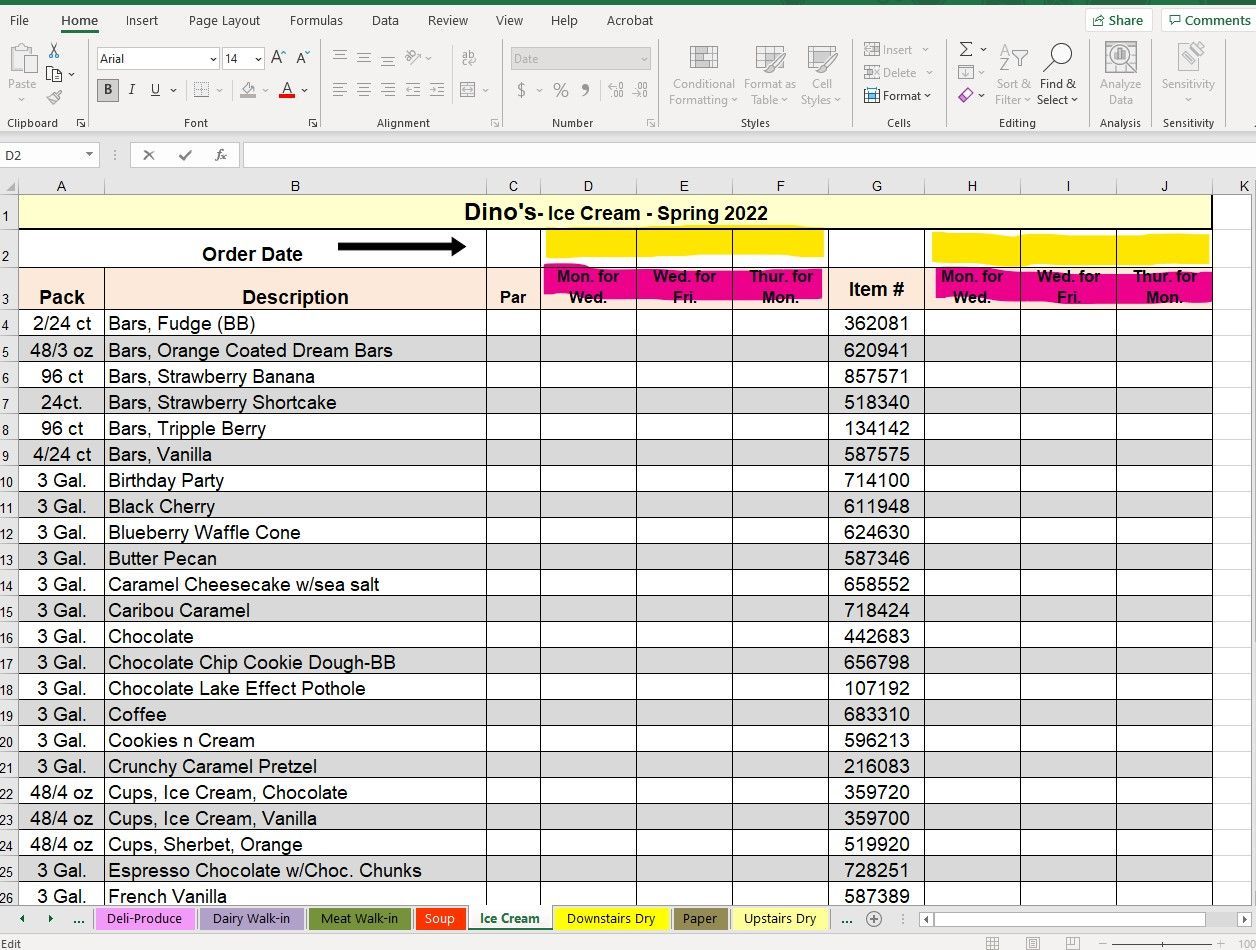
Task: Click the Format cells button
Action: pos(899,96)
